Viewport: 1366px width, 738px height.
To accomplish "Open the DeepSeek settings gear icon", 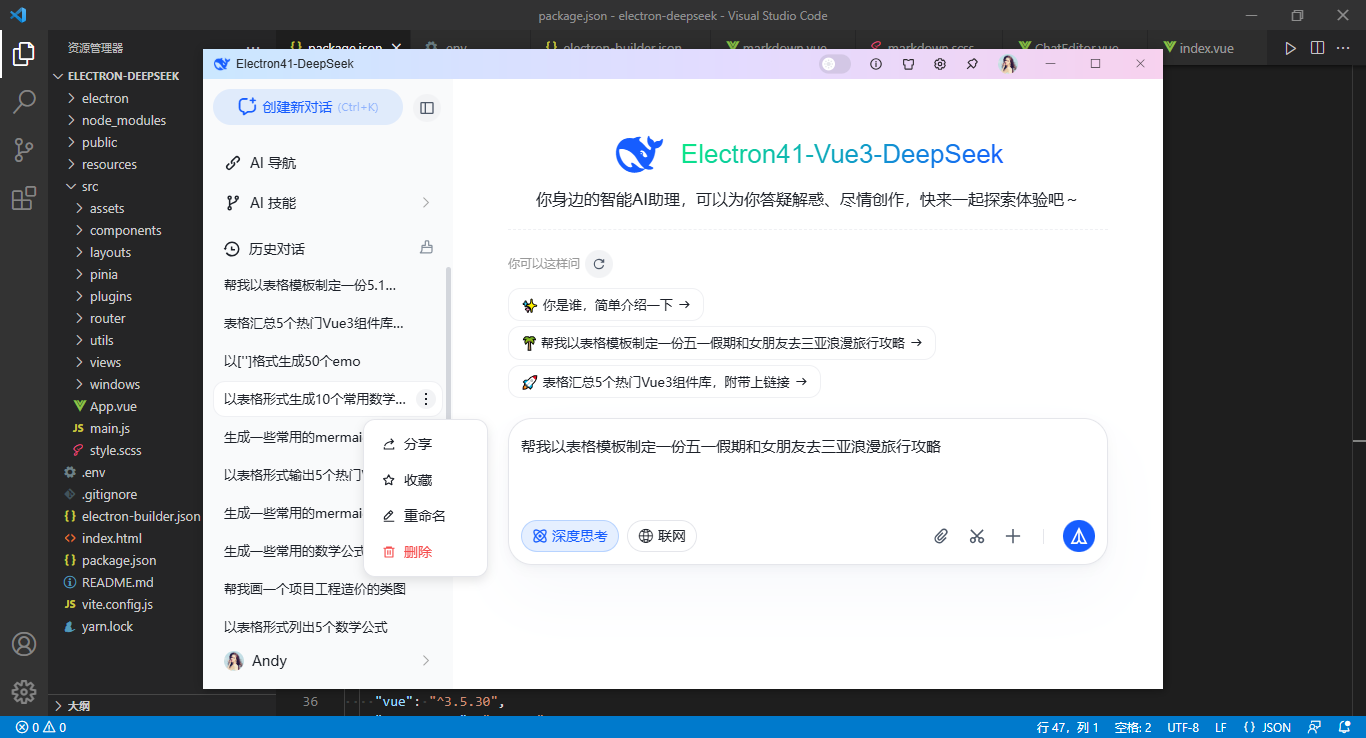I will point(939,63).
